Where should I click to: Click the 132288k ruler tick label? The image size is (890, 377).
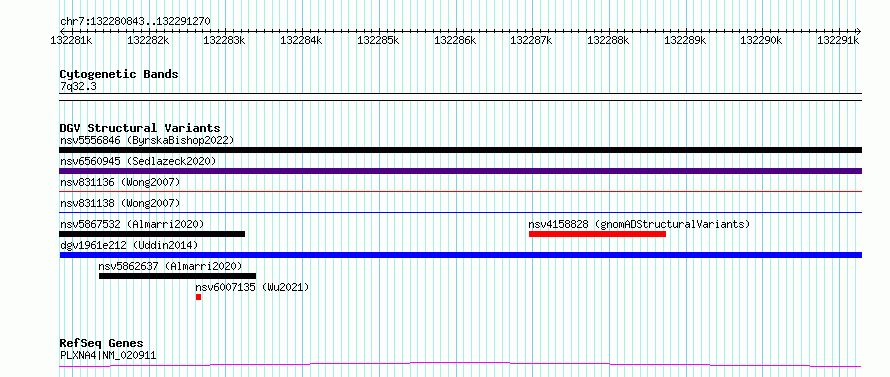[608, 40]
